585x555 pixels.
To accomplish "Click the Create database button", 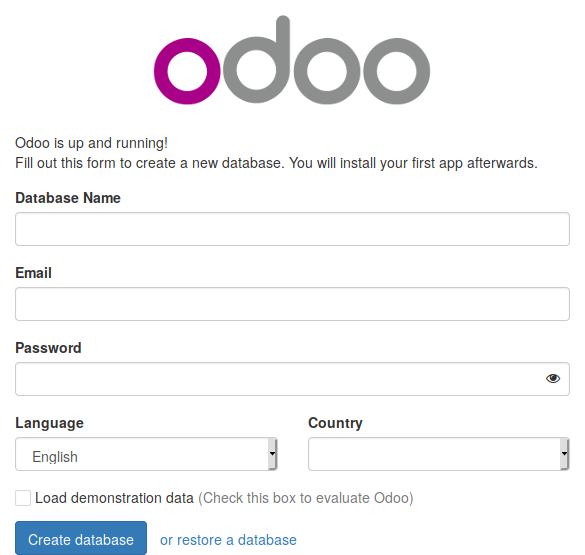I will [81, 538].
